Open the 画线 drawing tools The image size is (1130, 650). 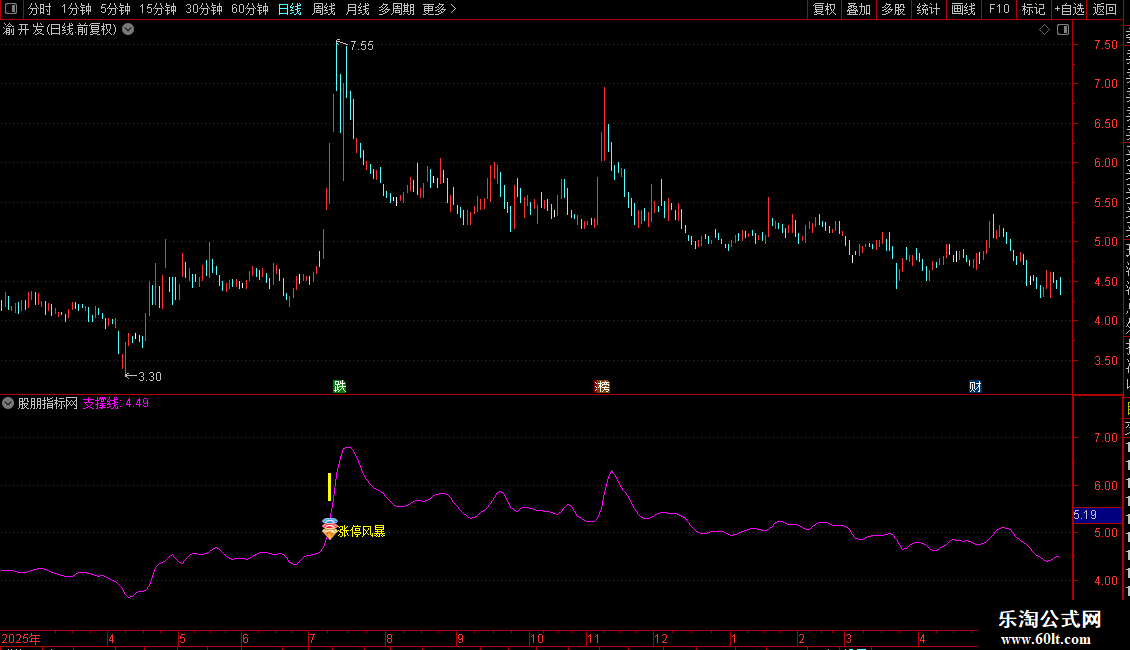(963, 9)
